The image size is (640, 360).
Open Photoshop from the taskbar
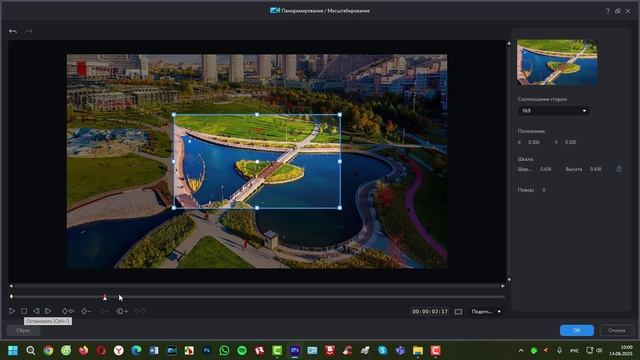point(207,351)
